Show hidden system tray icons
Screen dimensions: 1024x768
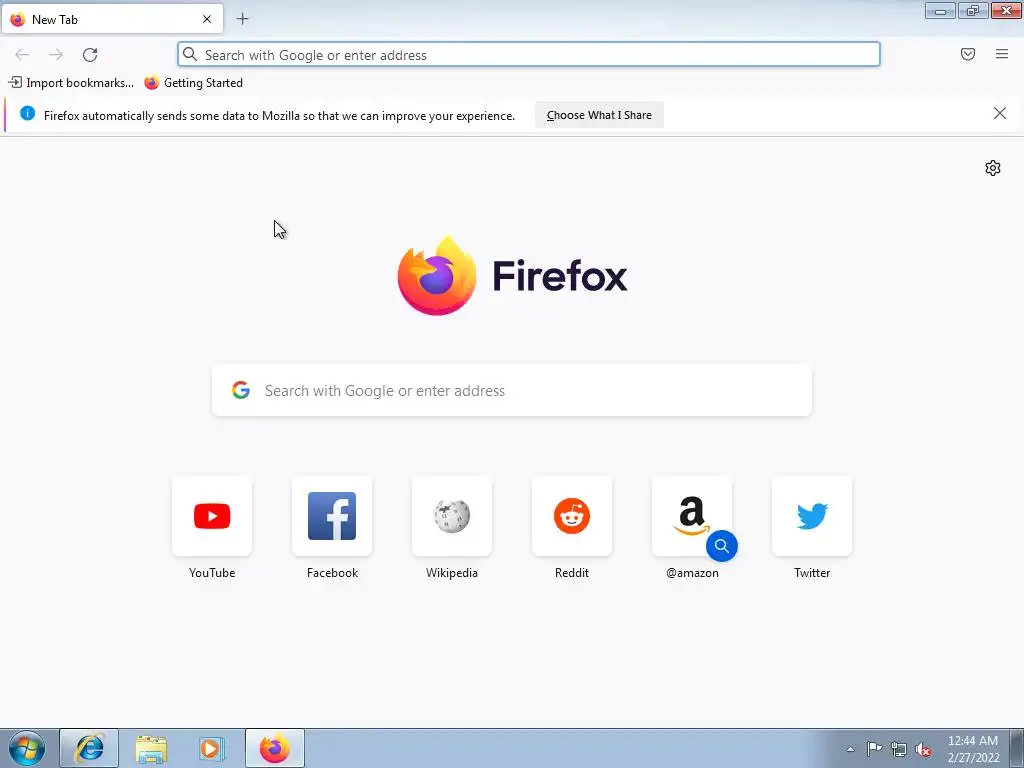(850, 749)
